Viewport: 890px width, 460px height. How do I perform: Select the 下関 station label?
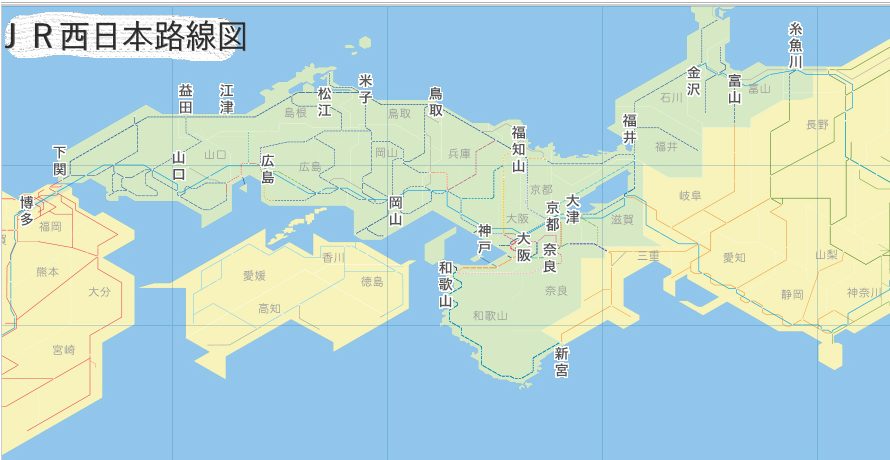60,160
